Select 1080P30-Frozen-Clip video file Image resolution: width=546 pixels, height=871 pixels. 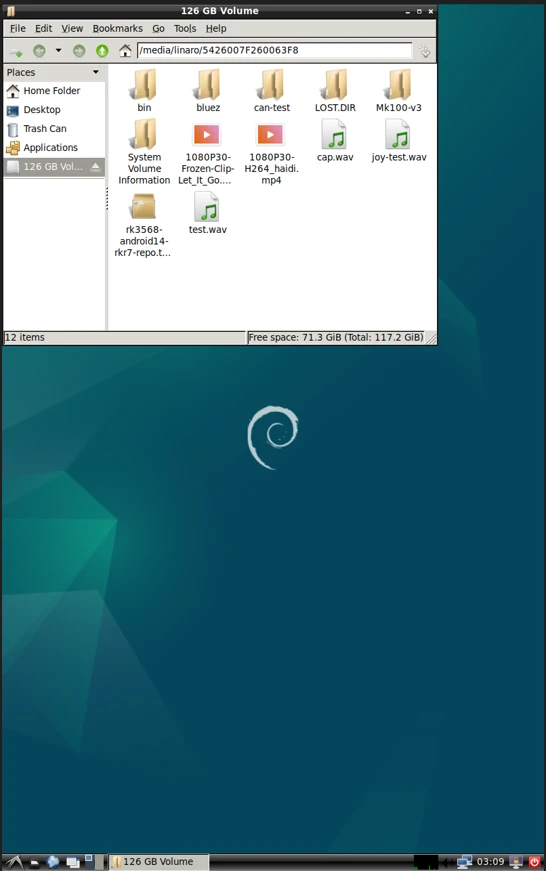click(x=206, y=153)
